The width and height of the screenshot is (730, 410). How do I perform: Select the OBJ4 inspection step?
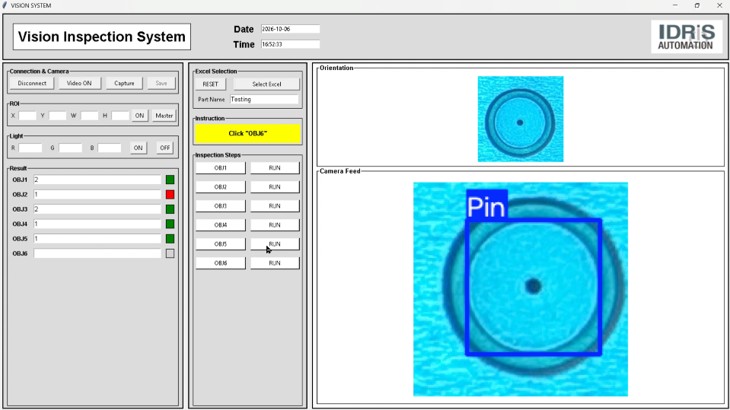tap(220, 225)
